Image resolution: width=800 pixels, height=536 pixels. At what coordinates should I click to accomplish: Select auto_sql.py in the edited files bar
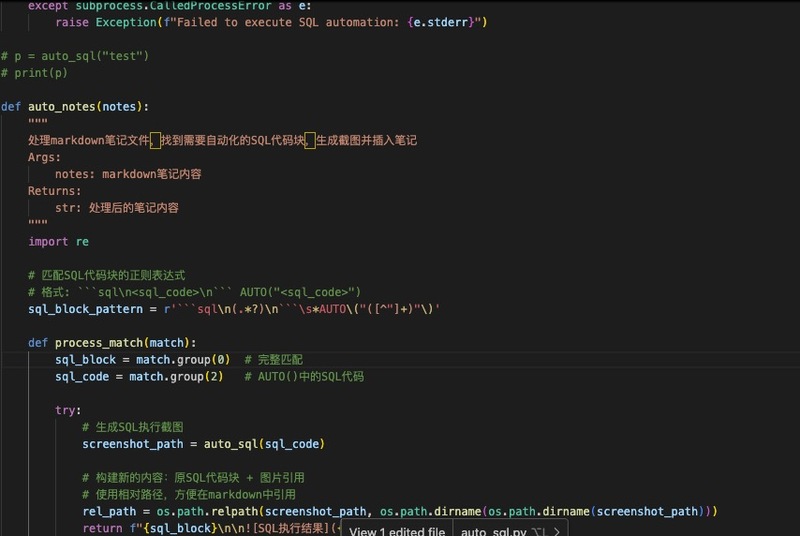[493, 531]
